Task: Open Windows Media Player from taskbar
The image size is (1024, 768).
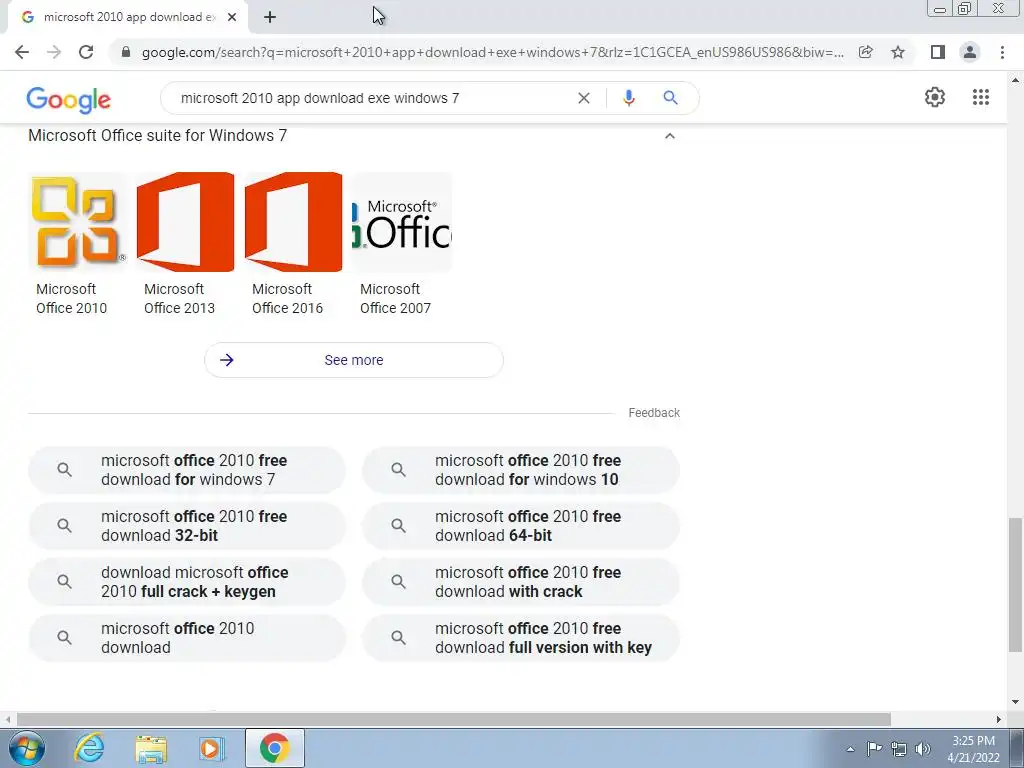Action: point(211,748)
